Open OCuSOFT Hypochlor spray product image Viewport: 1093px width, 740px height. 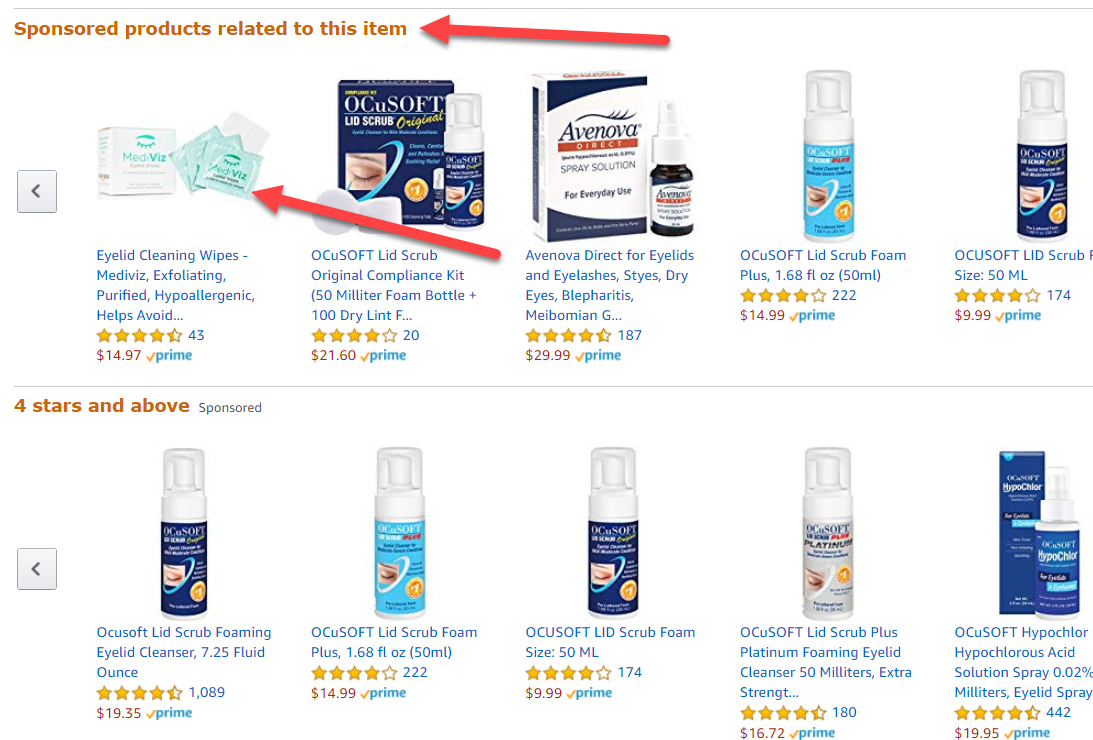click(x=1039, y=533)
